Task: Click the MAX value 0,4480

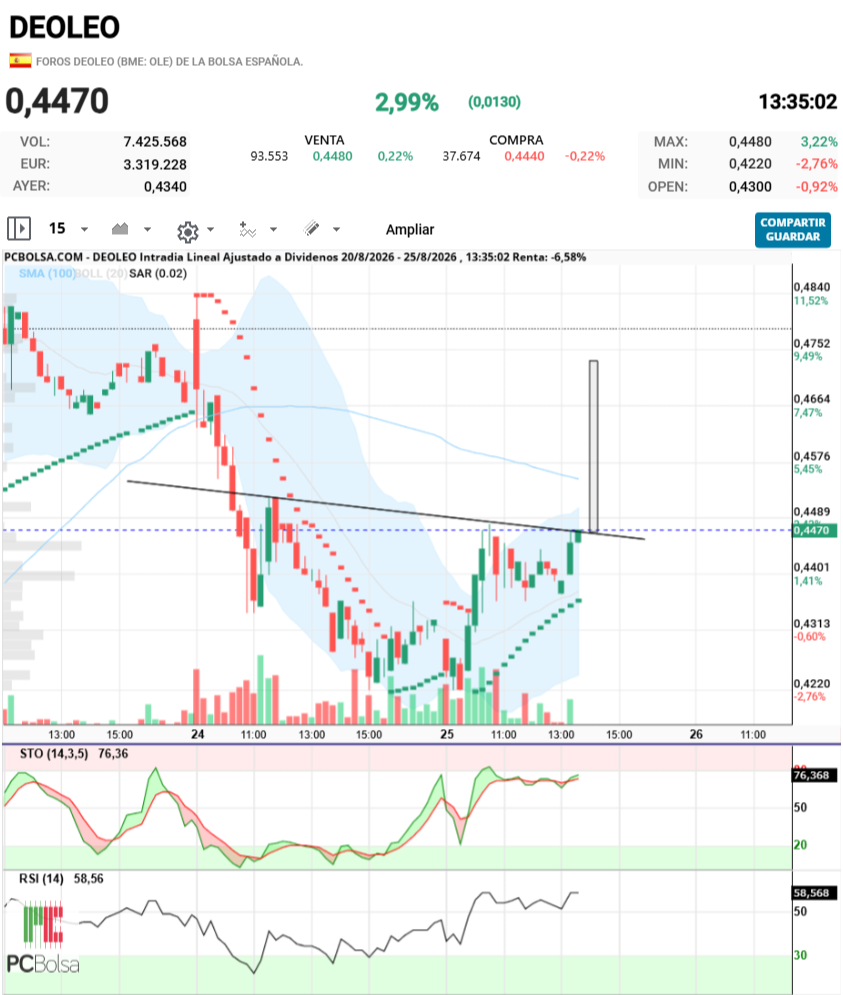Action: coord(750,142)
